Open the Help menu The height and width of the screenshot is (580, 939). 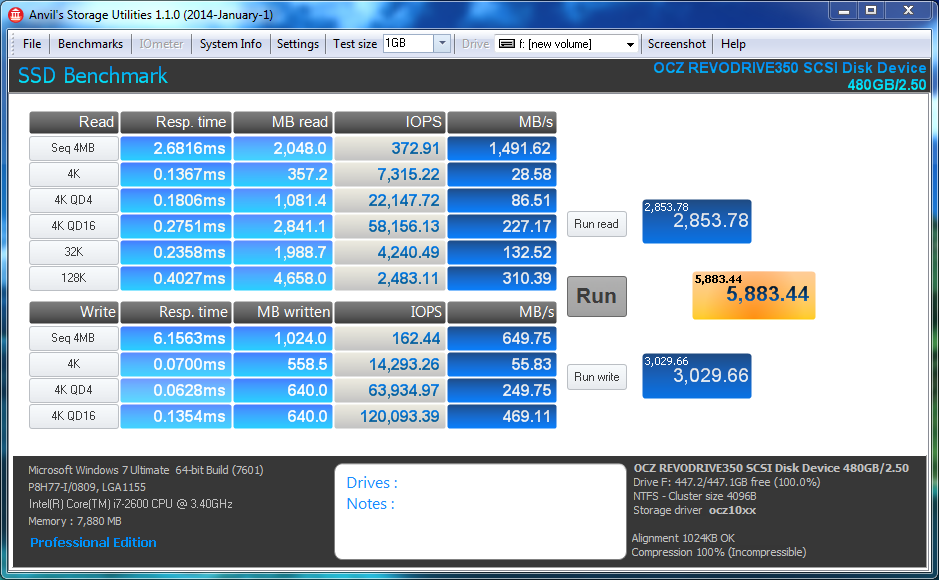tap(733, 44)
